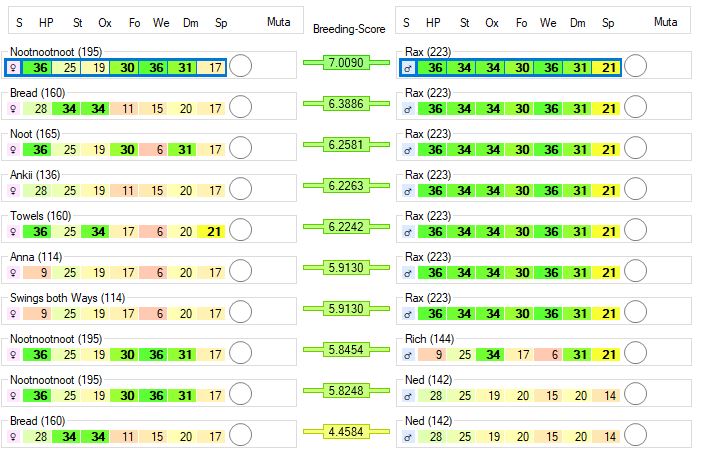Click the name Rich (144)

(429, 338)
